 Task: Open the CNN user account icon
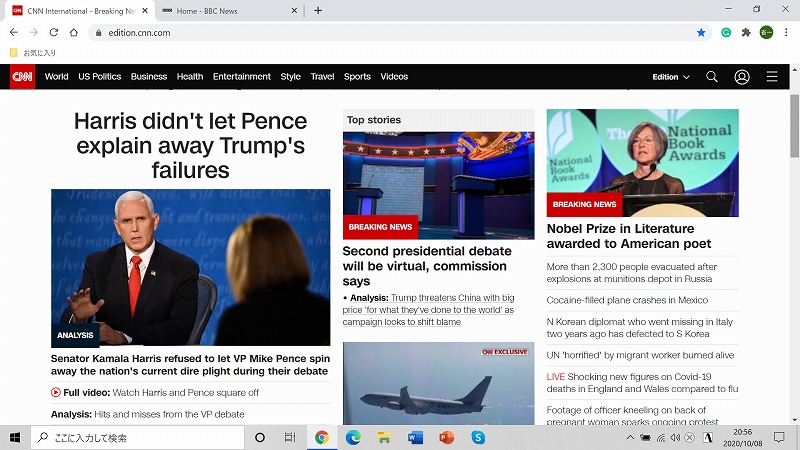click(x=742, y=77)
